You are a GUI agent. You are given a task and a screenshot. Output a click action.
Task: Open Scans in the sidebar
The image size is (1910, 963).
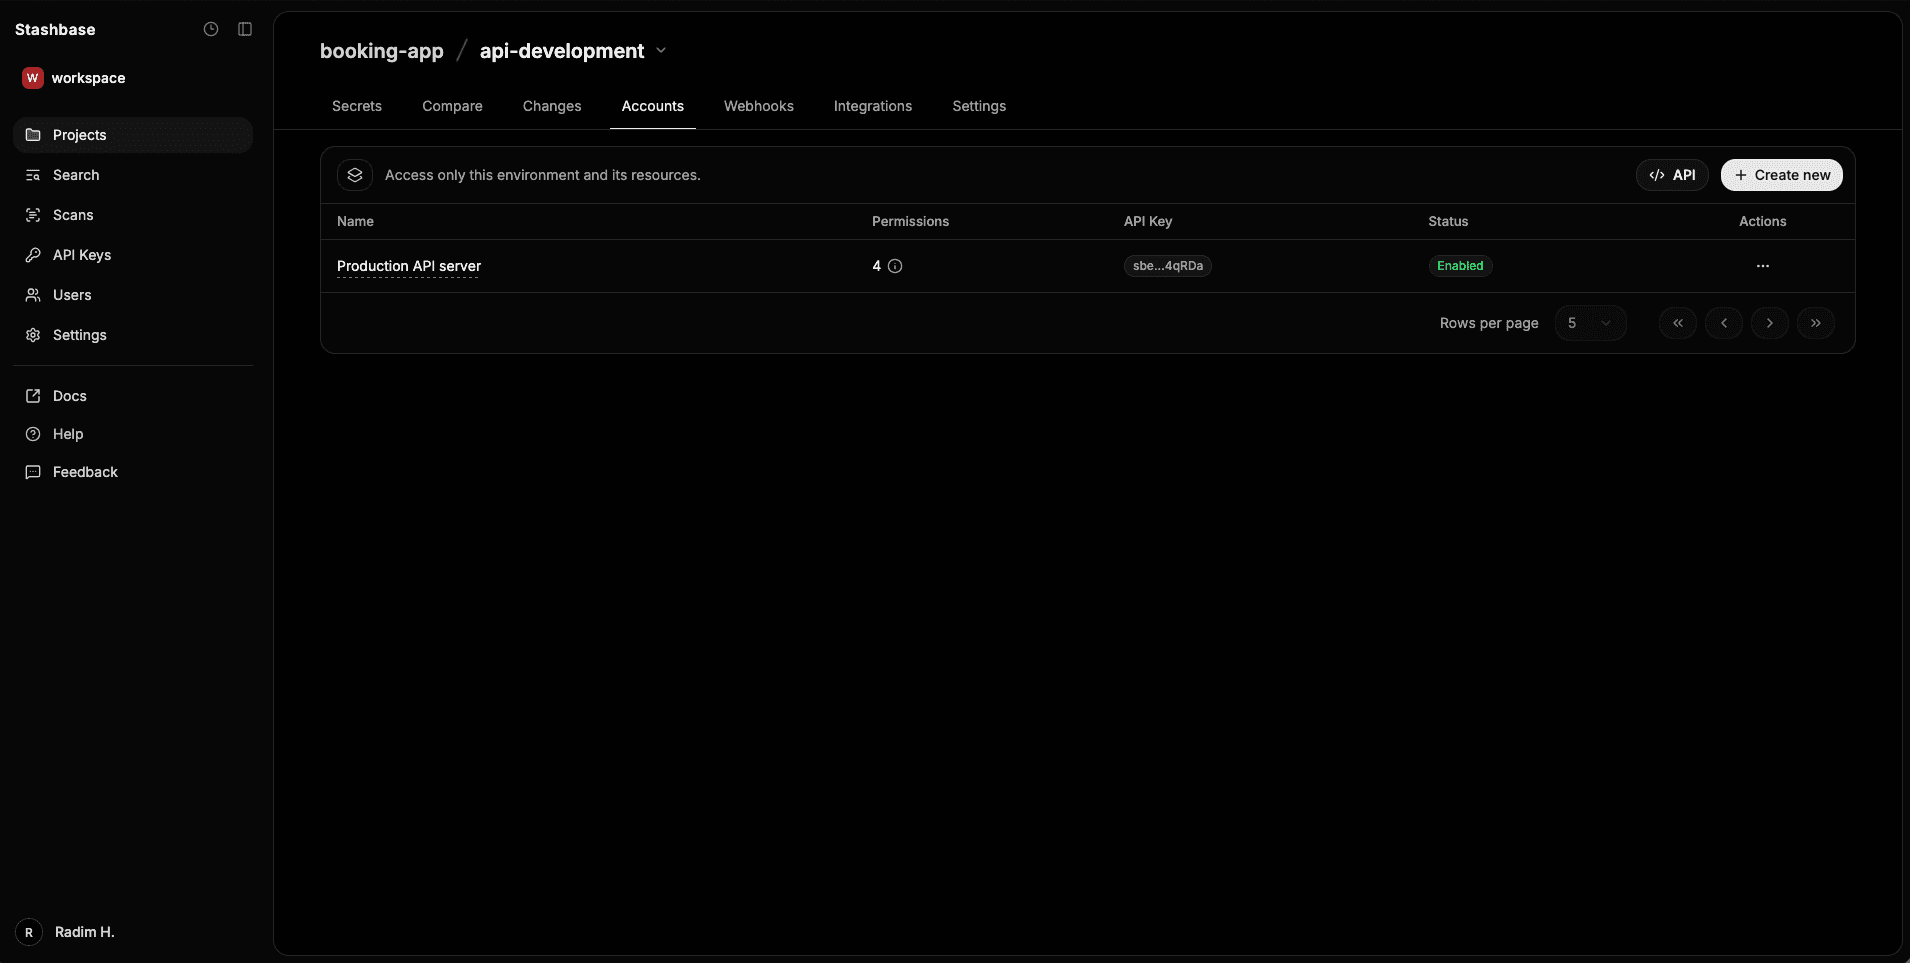133,215
